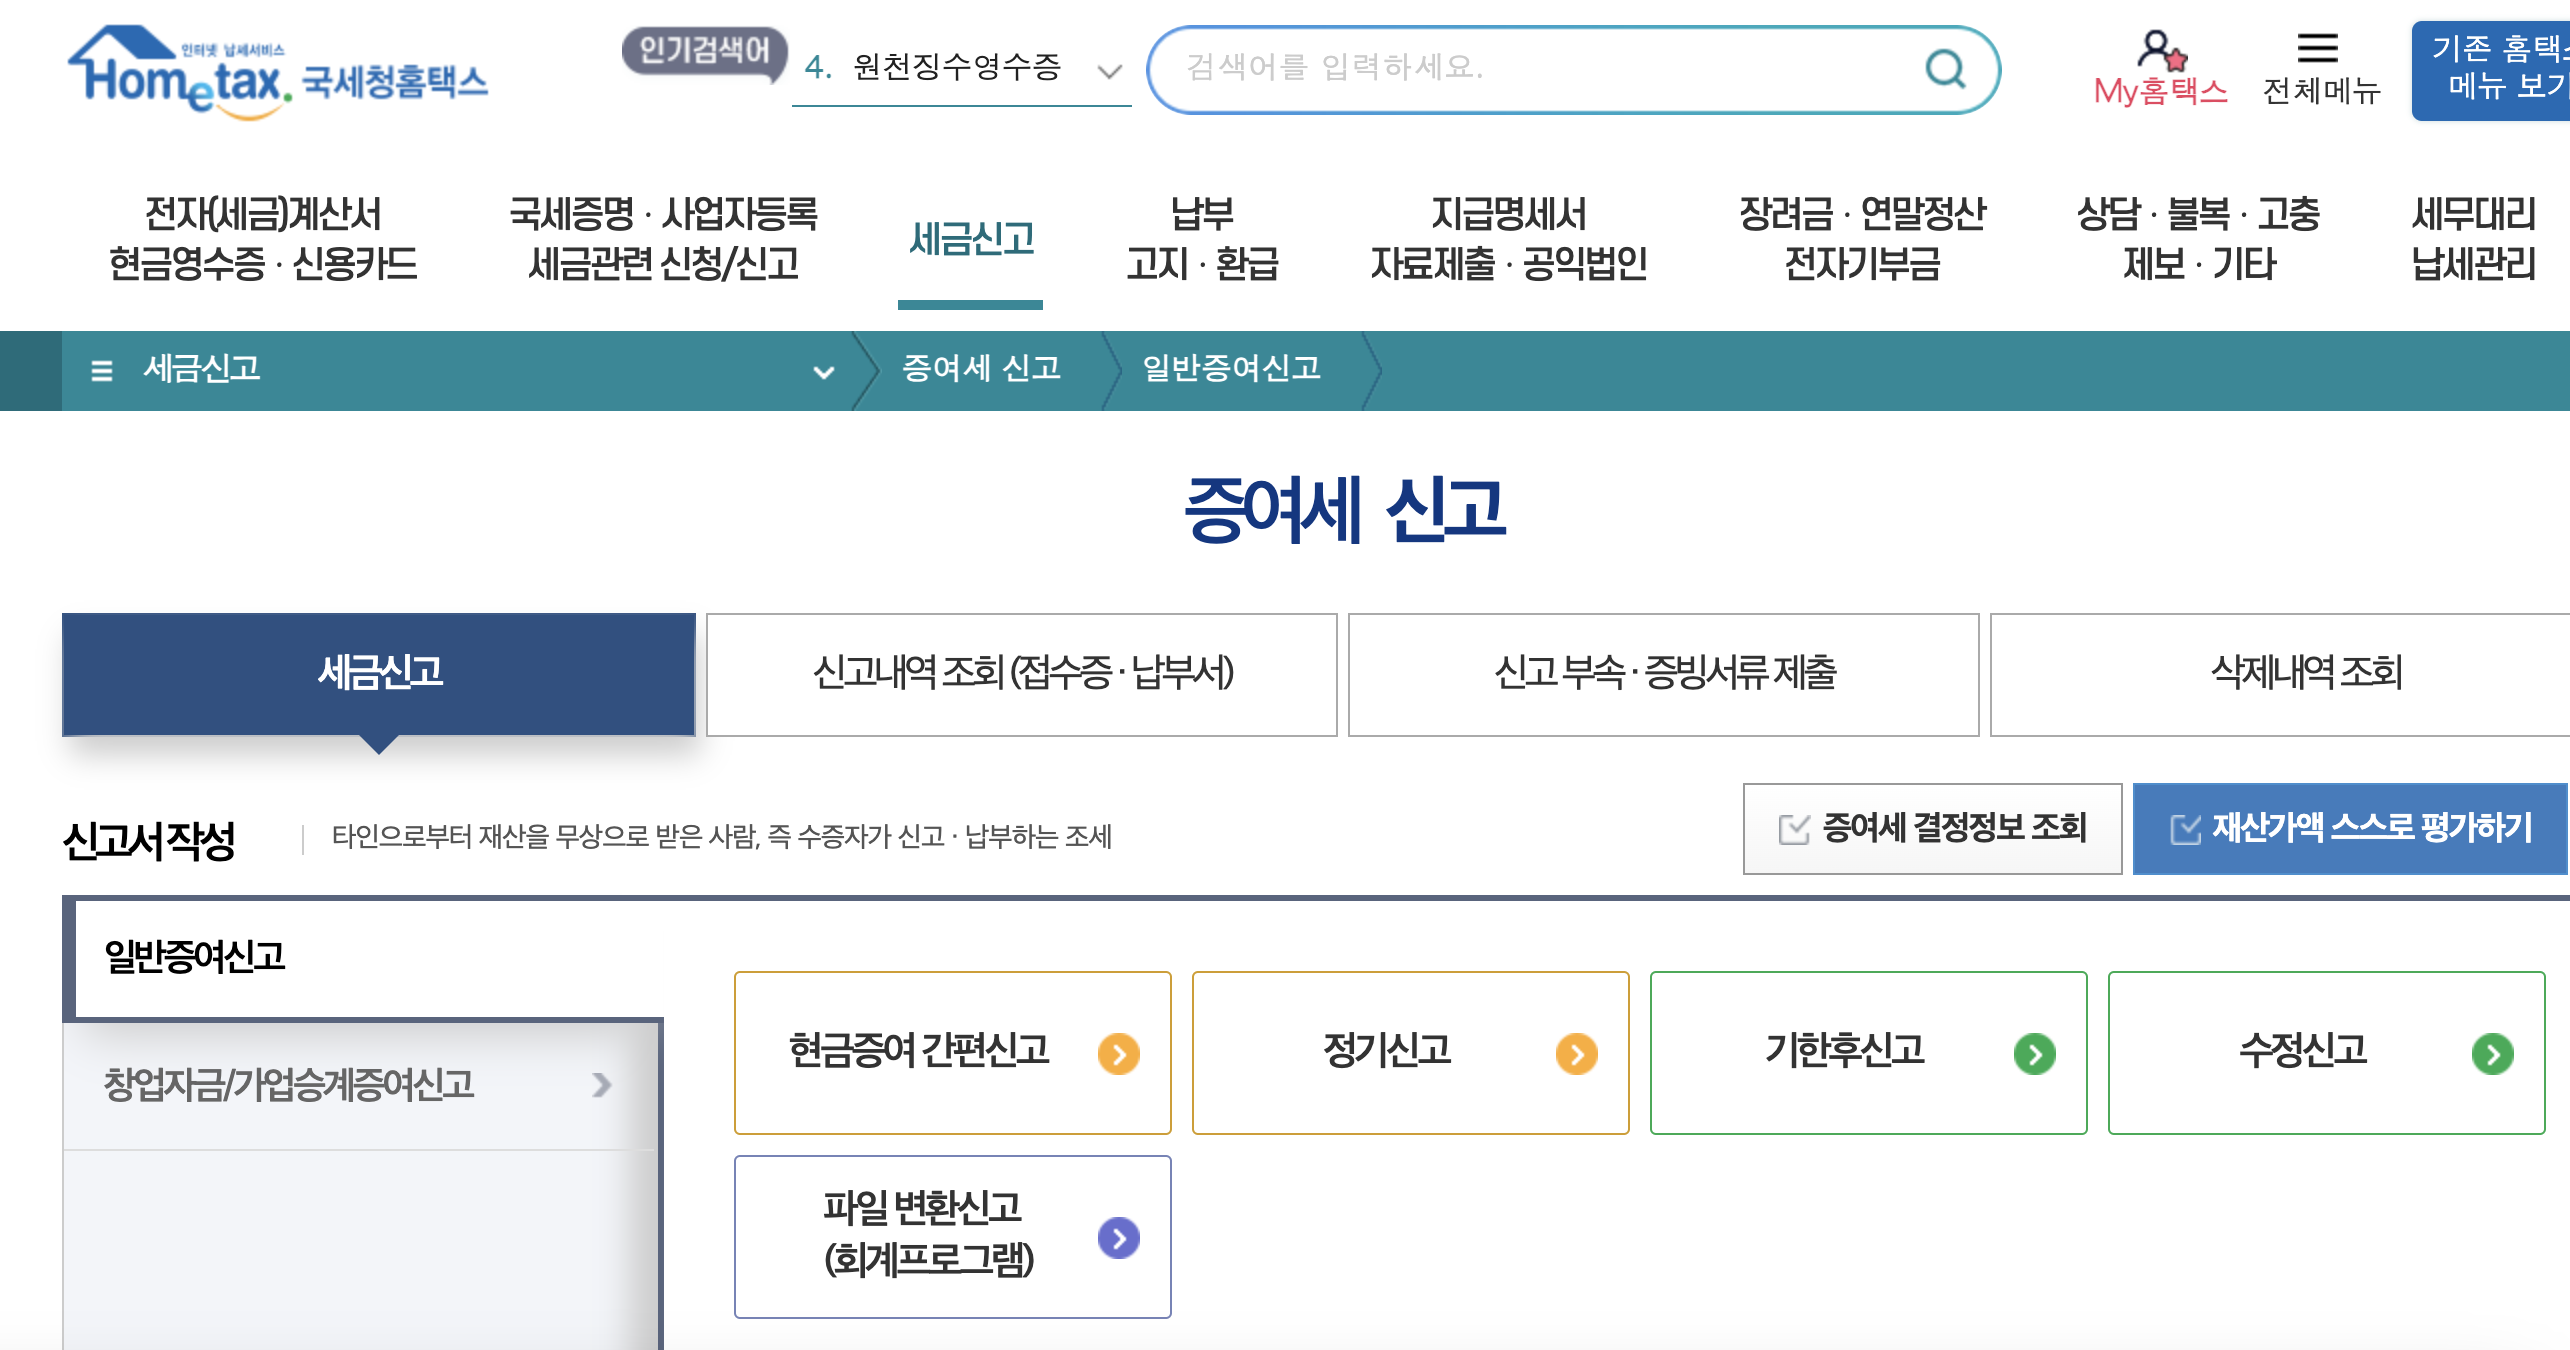Click the search magnifier icon

coord(1945,69)
